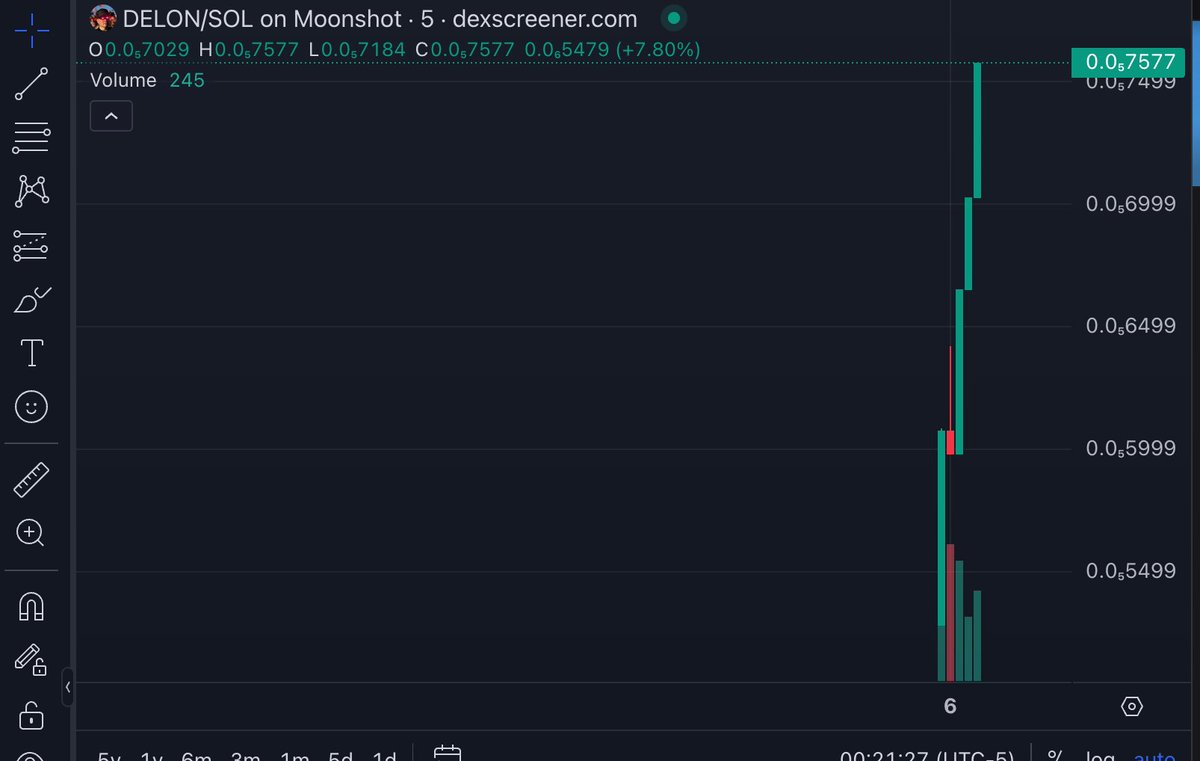Click the green market status dot

coord(675,18)
